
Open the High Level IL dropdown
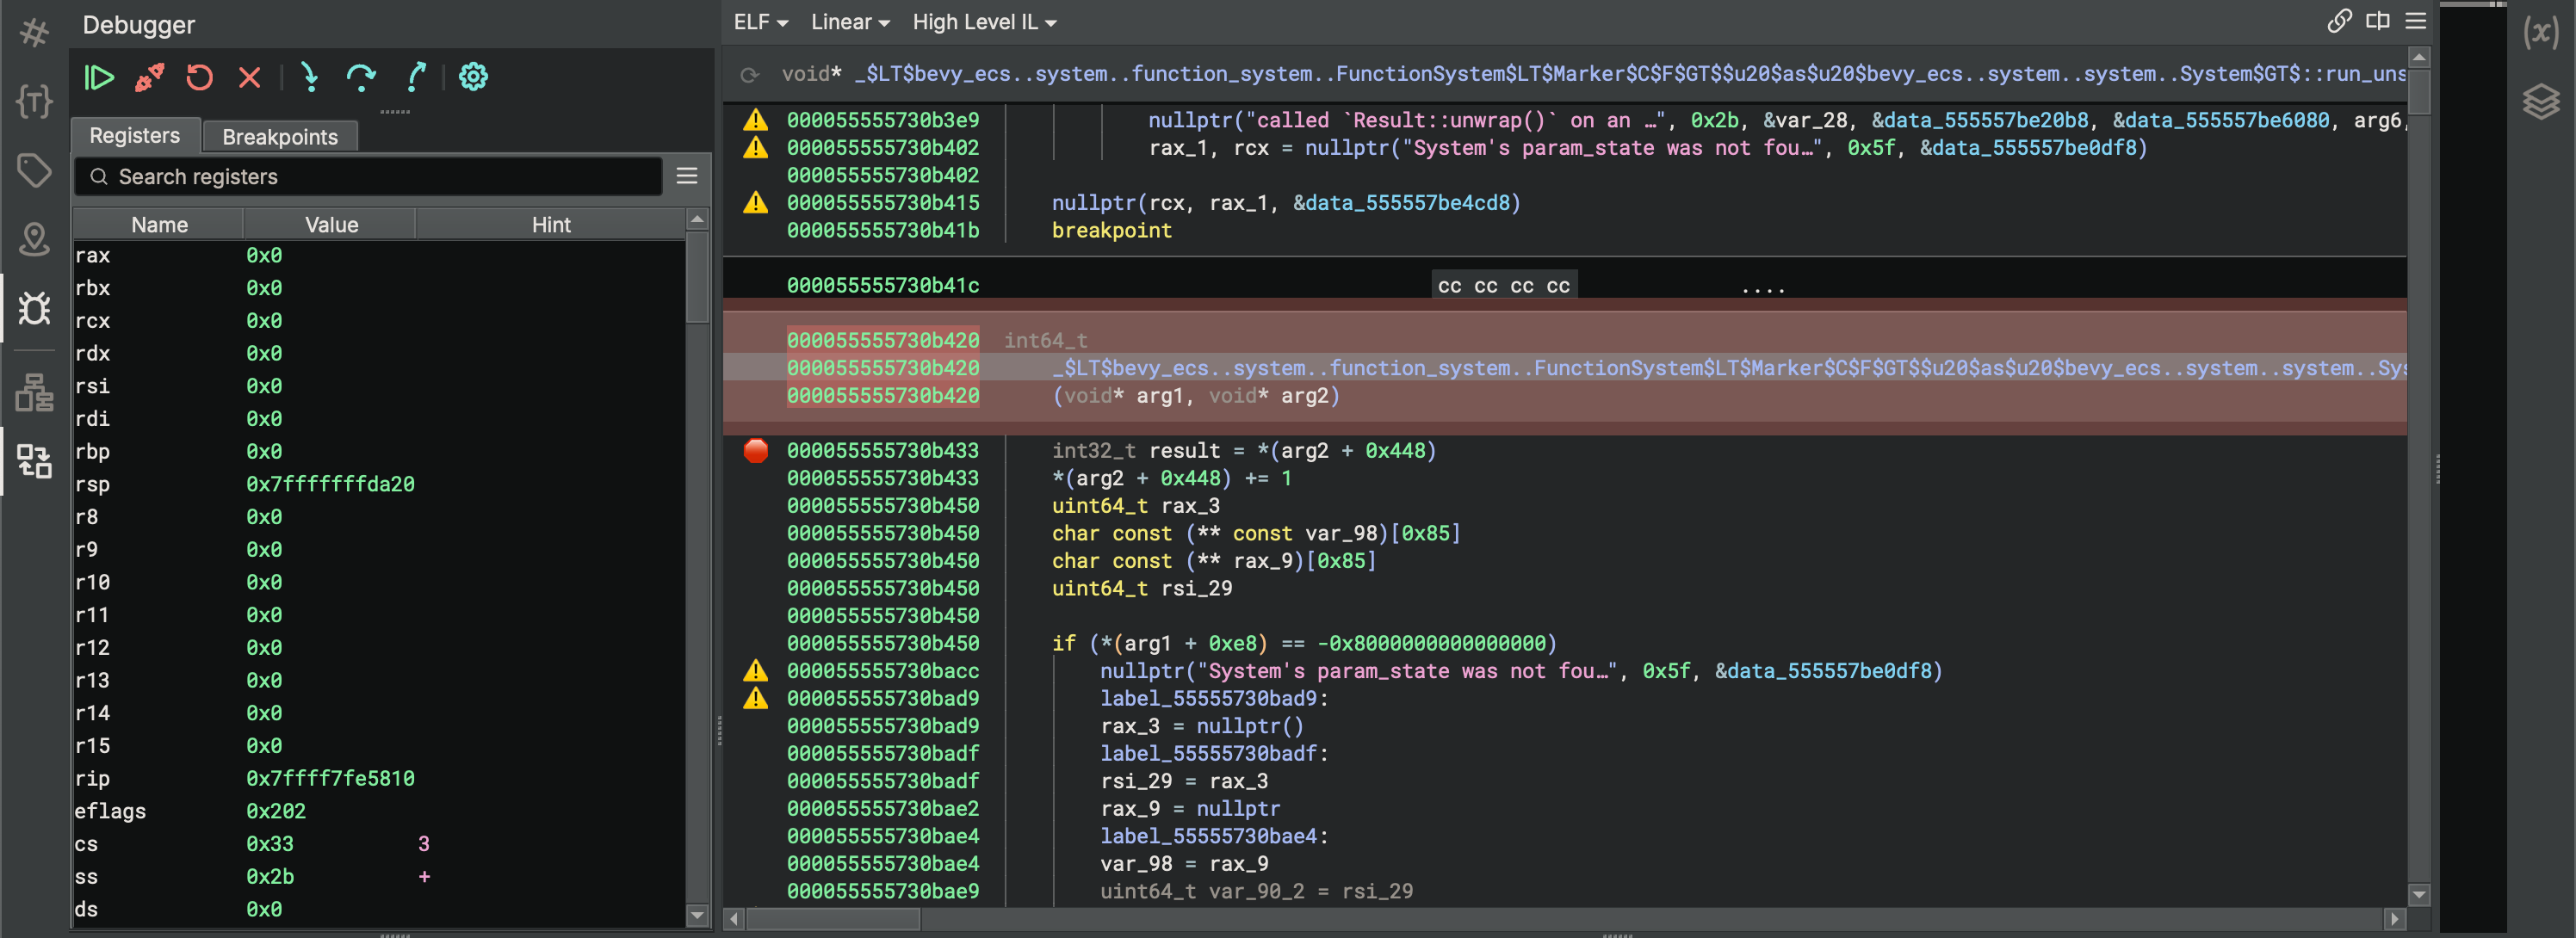[x=984, y=22]
